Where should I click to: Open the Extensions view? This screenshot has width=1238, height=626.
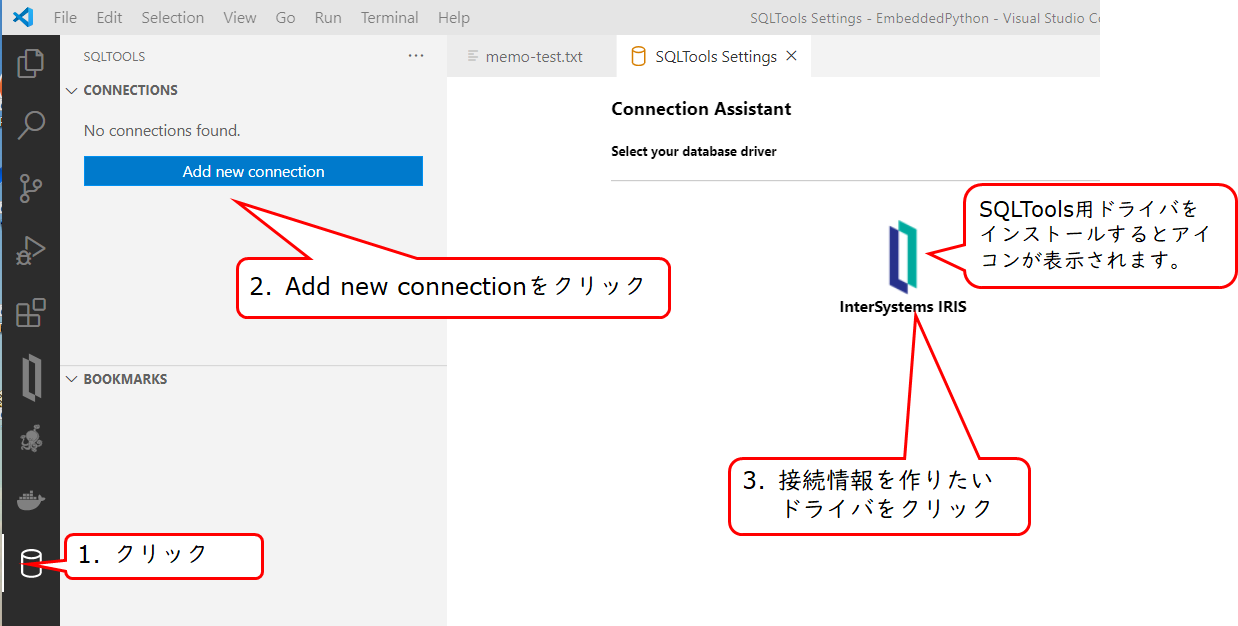pos(31,313)
